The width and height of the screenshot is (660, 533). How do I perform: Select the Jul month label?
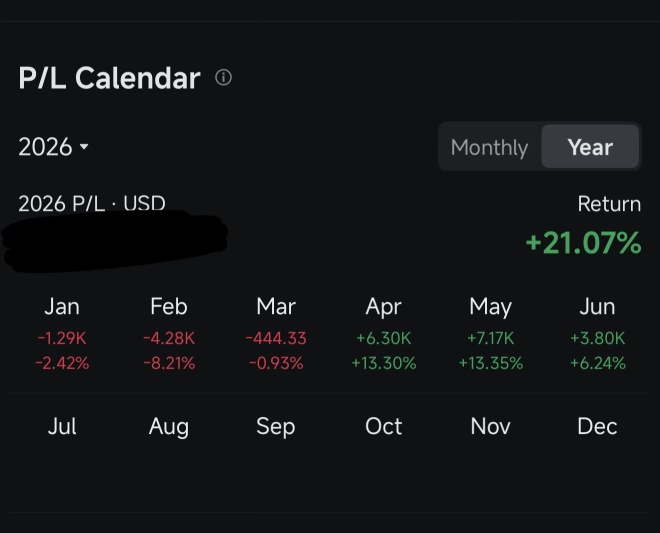(x=62, y=426)
